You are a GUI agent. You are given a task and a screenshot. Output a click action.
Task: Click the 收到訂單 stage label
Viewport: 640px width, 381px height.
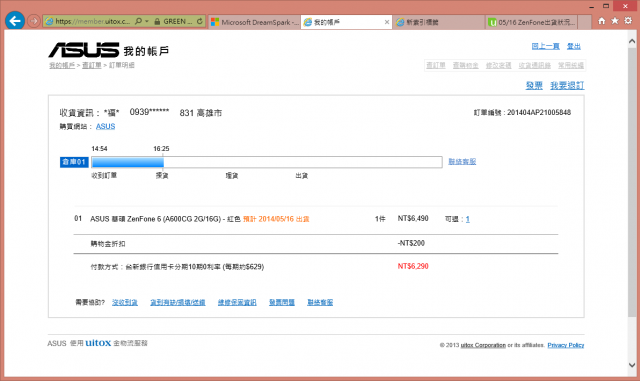pos(104,176)
